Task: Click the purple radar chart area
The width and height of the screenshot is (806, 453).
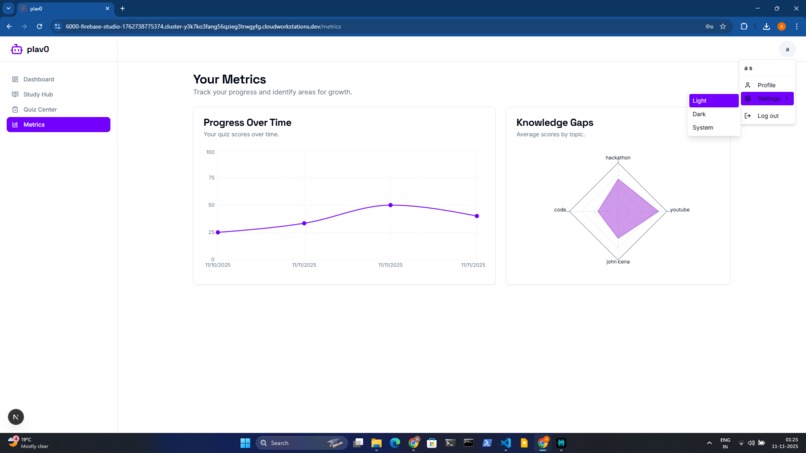Action: 626,209
